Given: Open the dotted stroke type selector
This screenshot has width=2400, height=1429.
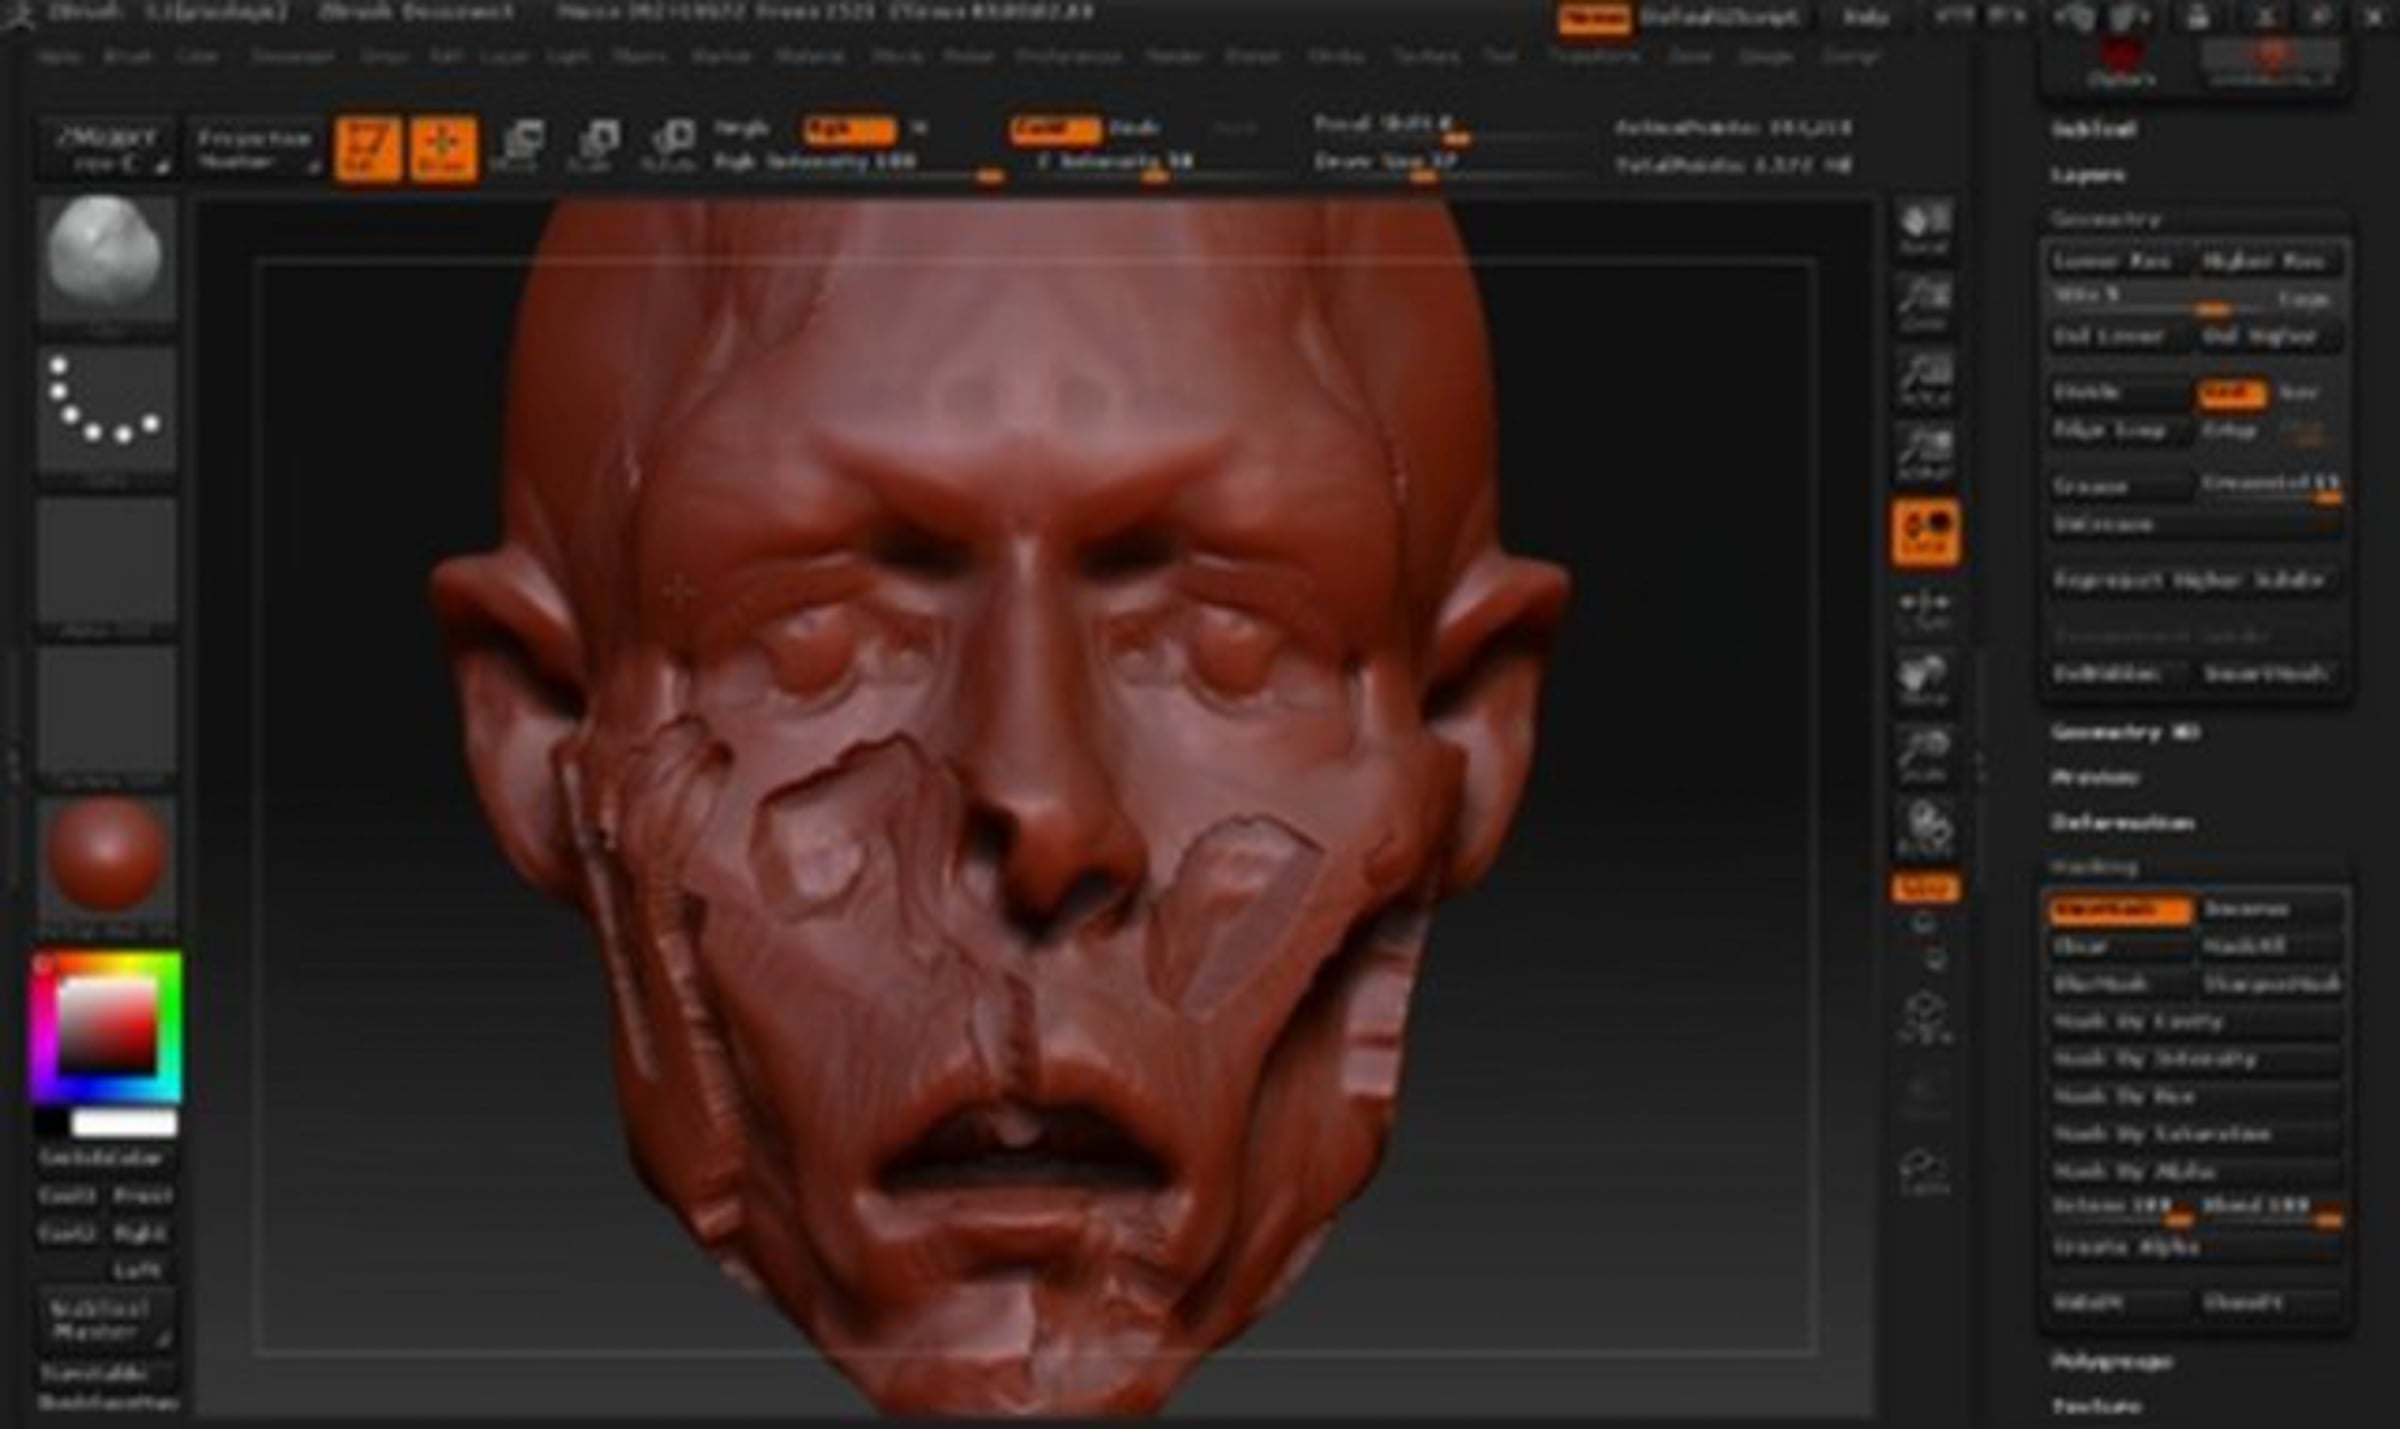Looking at the screenshot, I should (x=107, y=405).
